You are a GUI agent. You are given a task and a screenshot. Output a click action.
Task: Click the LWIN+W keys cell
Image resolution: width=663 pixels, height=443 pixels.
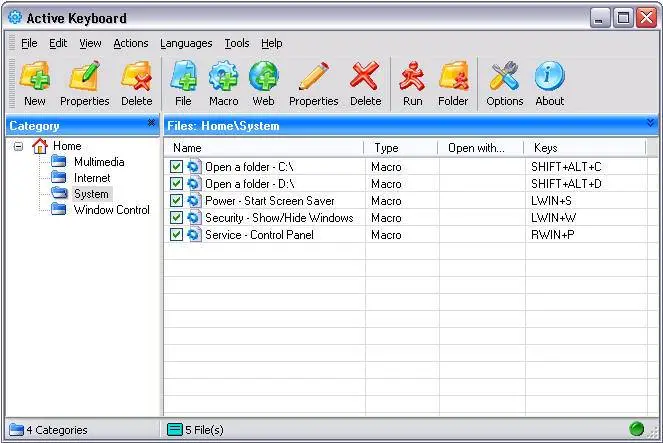(x=553, y=218)
